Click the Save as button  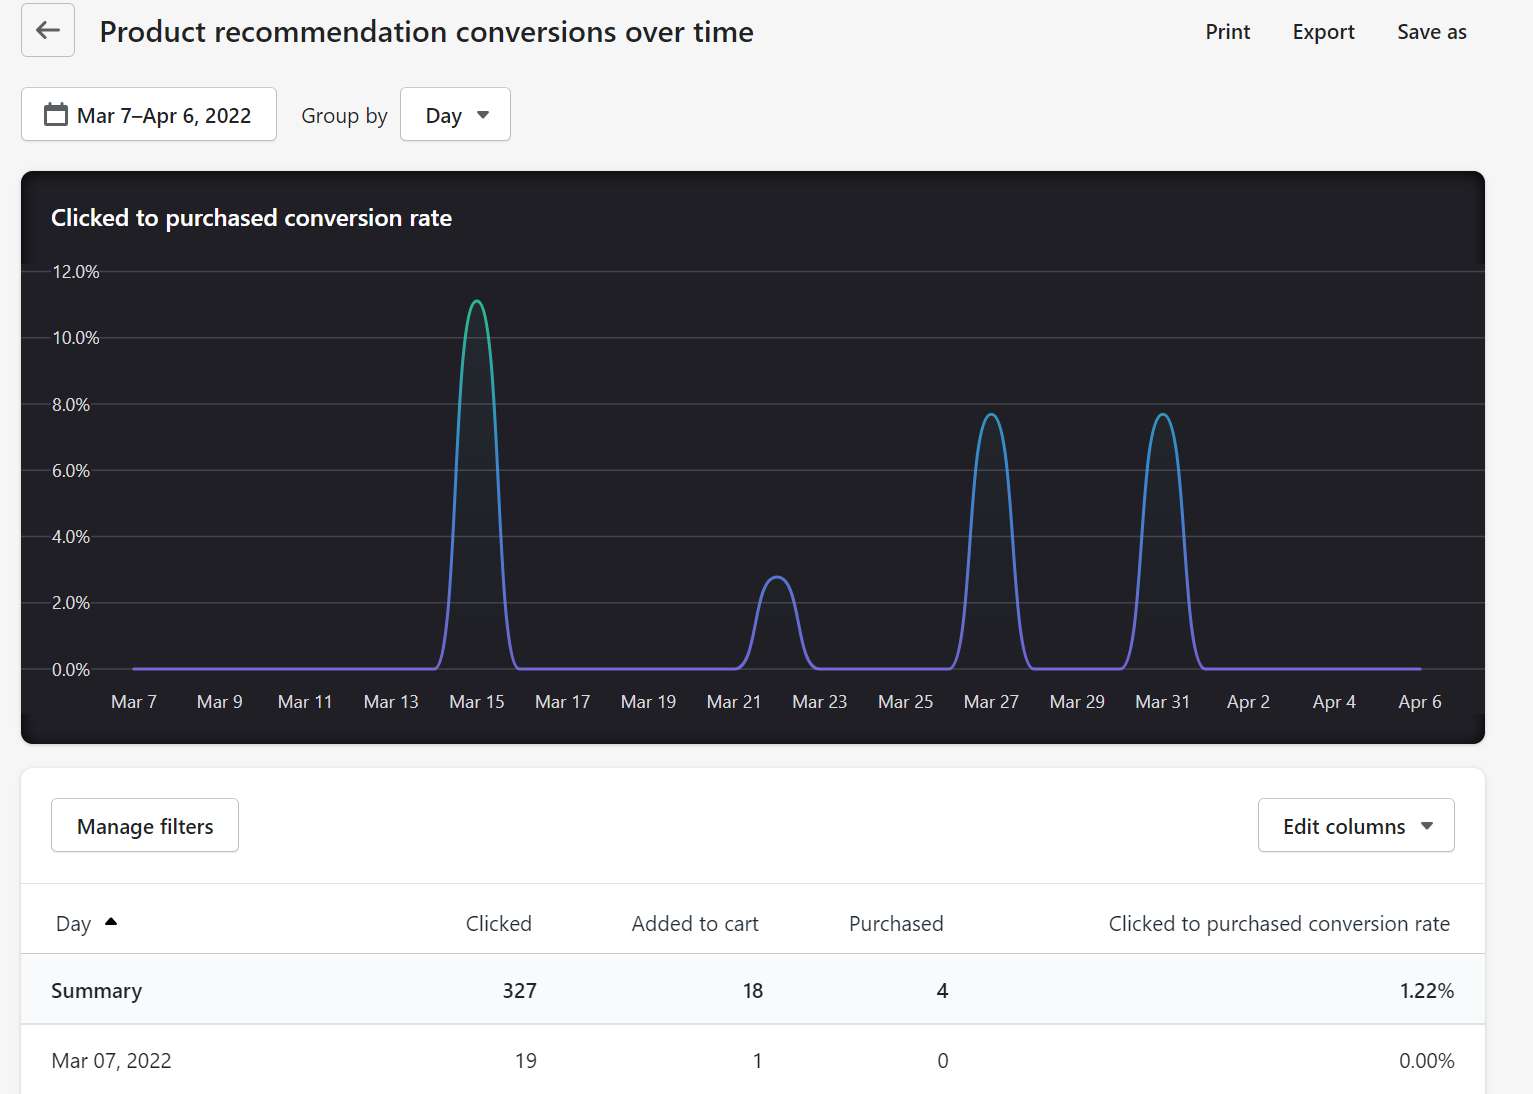1431,32
